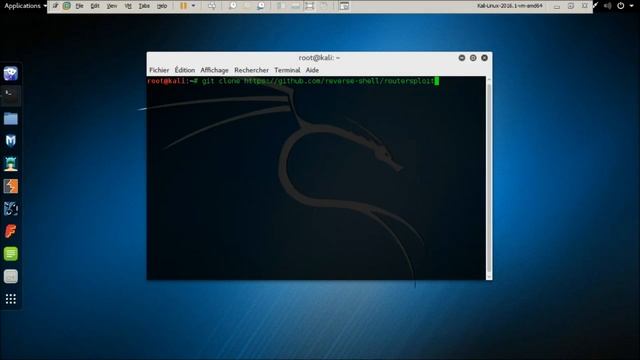The height and width of the screenshot is (360, 640).
Task: Open terminal Affichage menu
Action: [x=214, y=70]
